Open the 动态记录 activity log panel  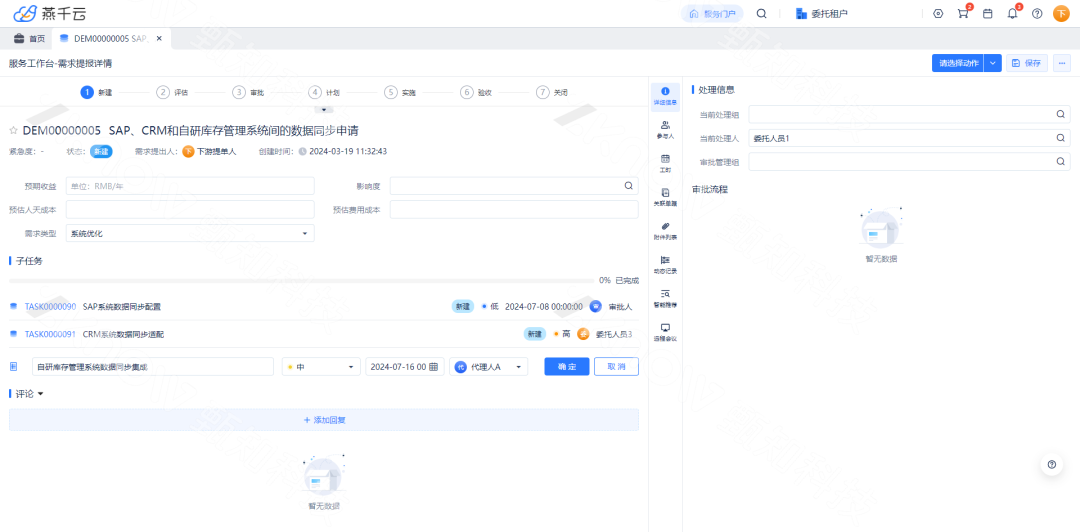[665, 264]
